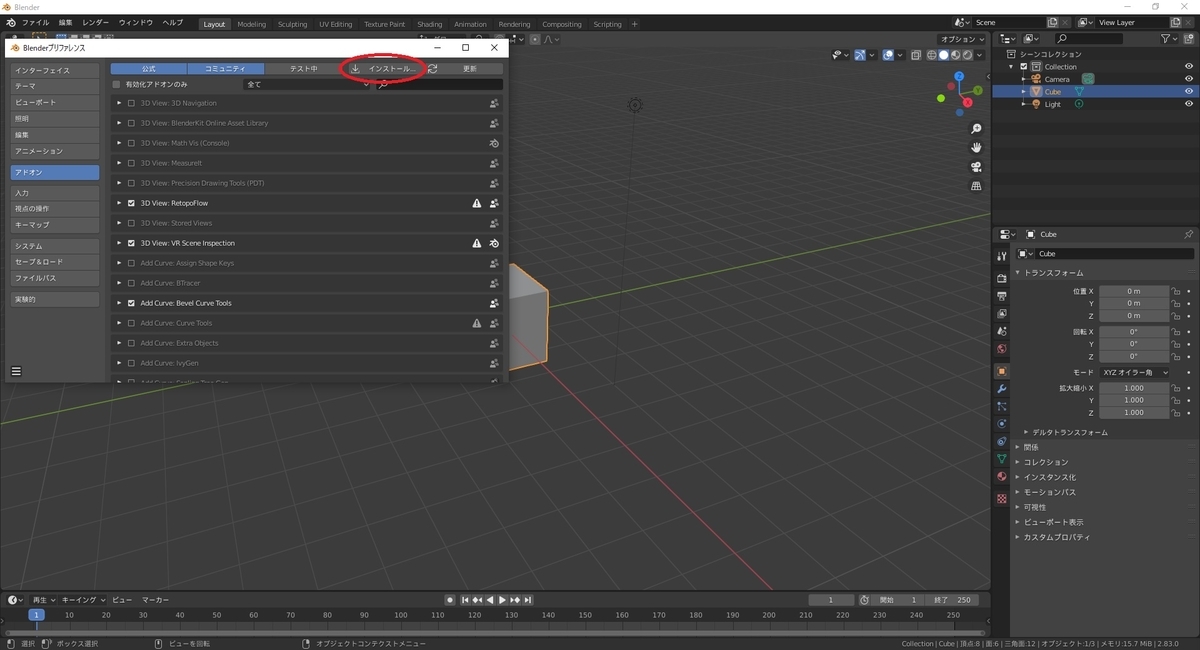The width and height of the screenshot is (1200, 650).
Task: Open the Object Constraints icon tab
Action: tap(1002, 441)
